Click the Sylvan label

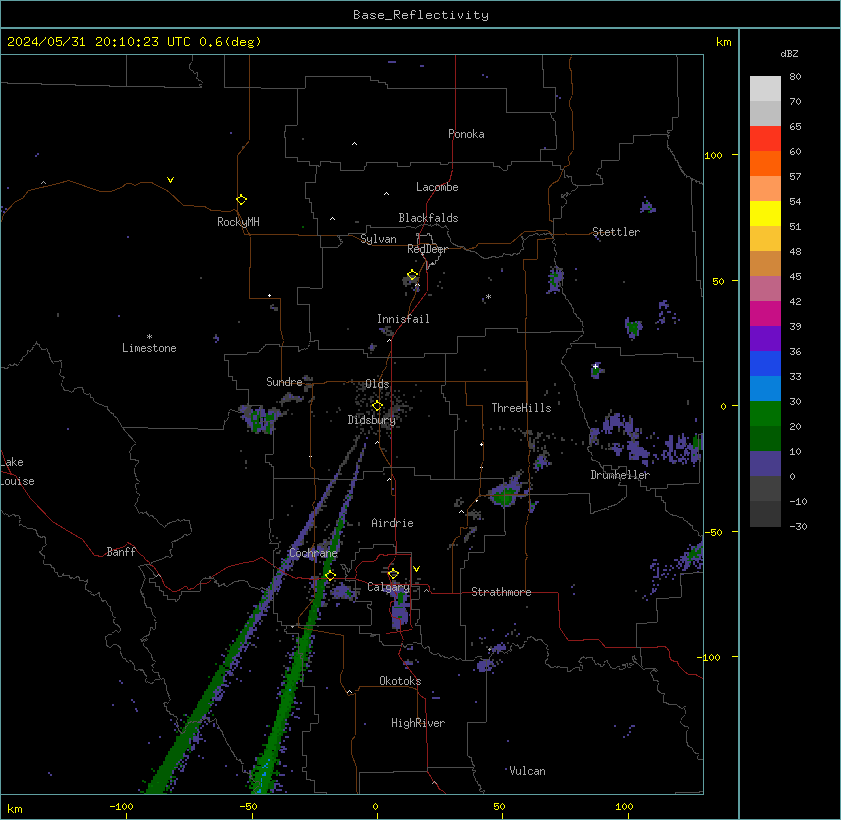point(378,239)
